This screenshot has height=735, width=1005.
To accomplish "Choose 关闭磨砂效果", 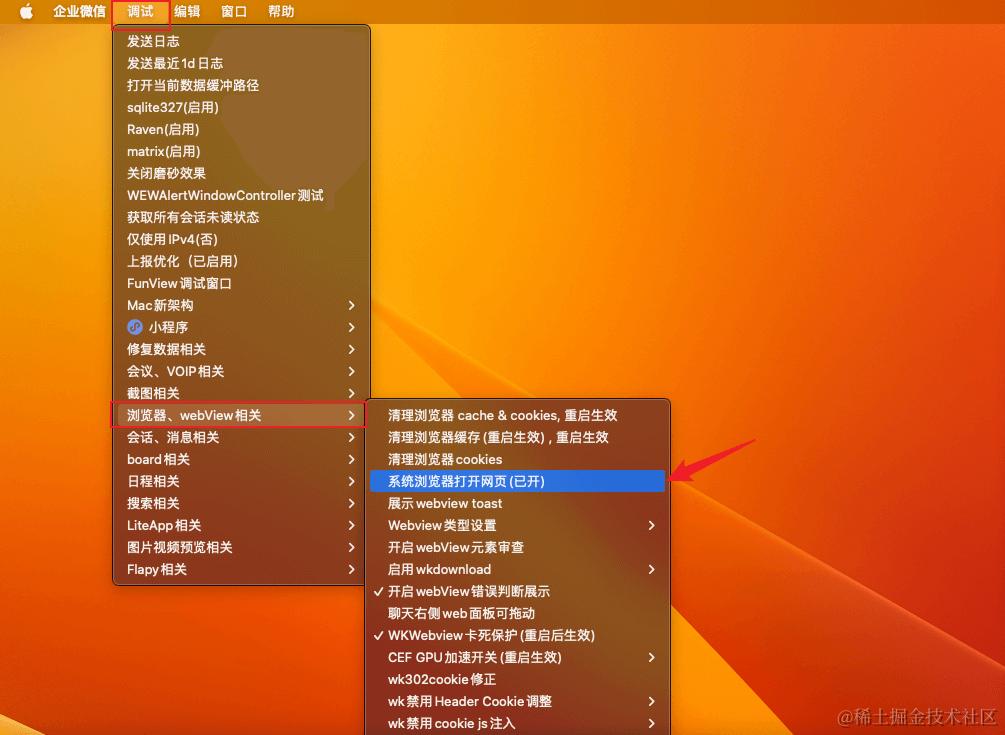I will [241, 173].
